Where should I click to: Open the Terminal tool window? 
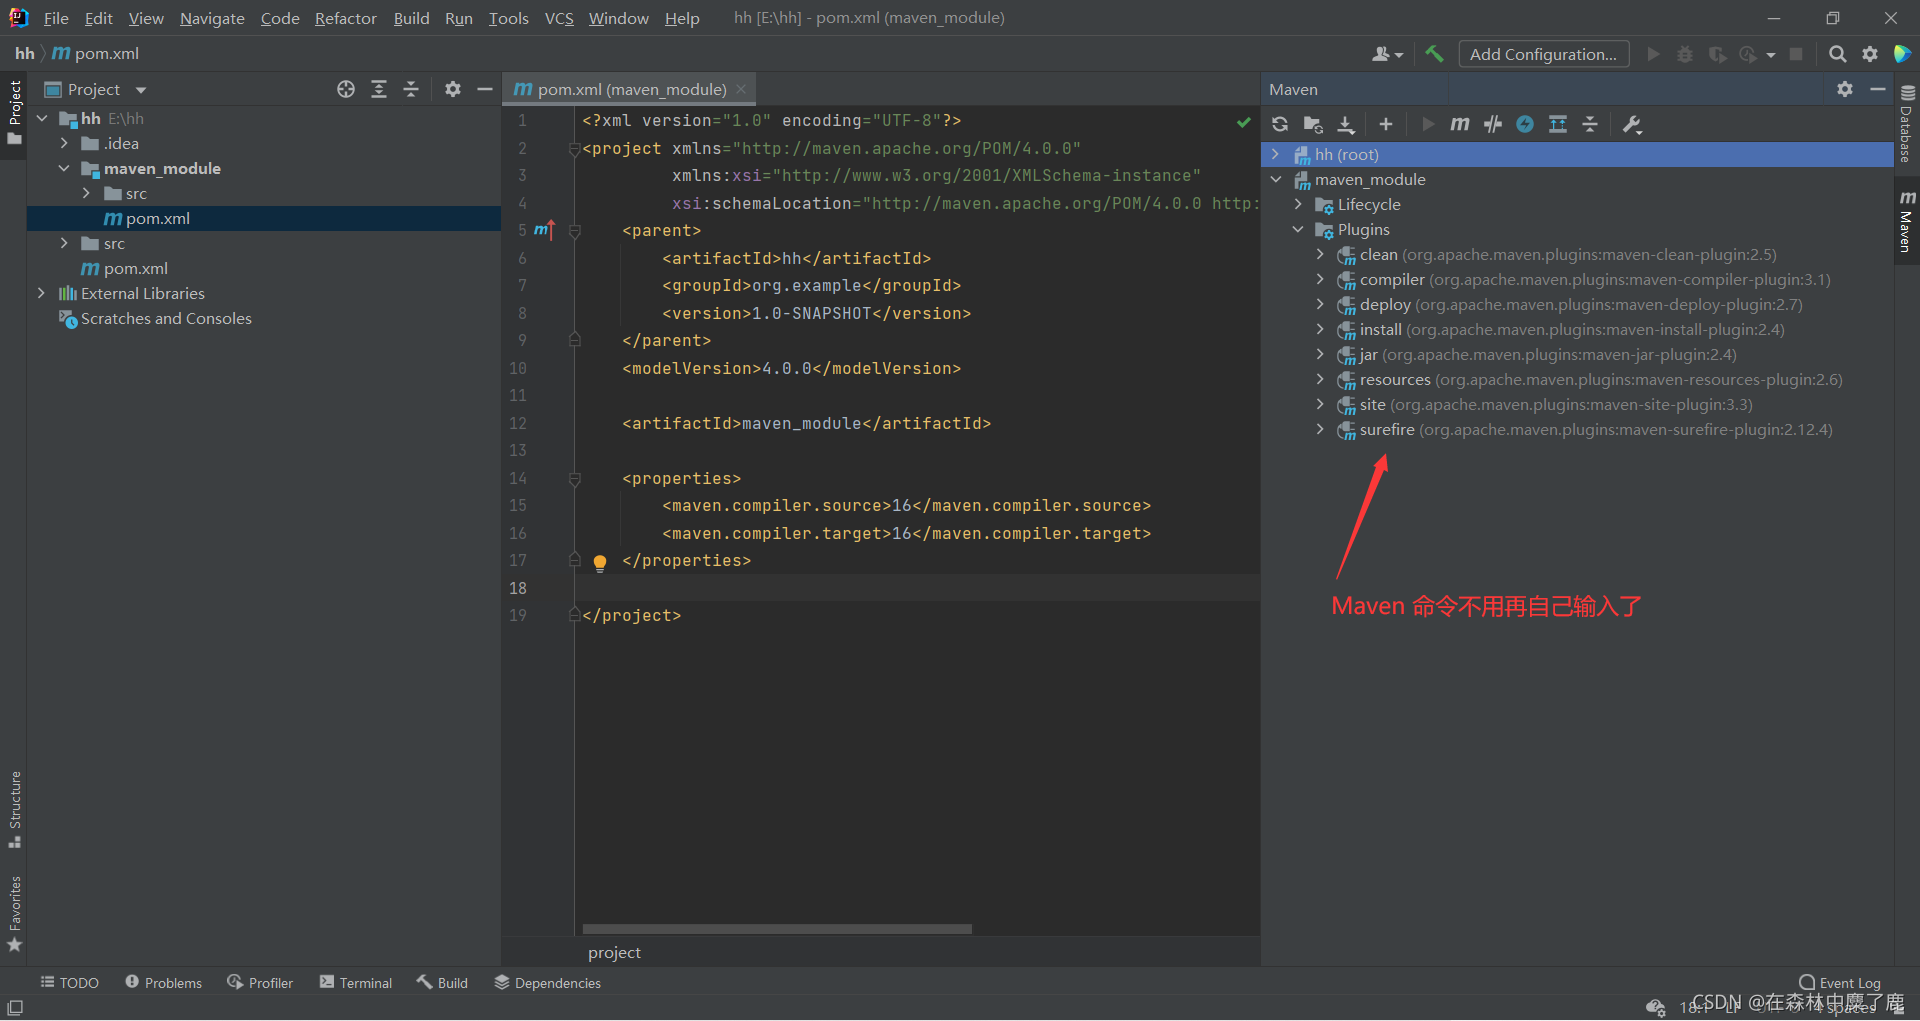[x=356, y=983]
